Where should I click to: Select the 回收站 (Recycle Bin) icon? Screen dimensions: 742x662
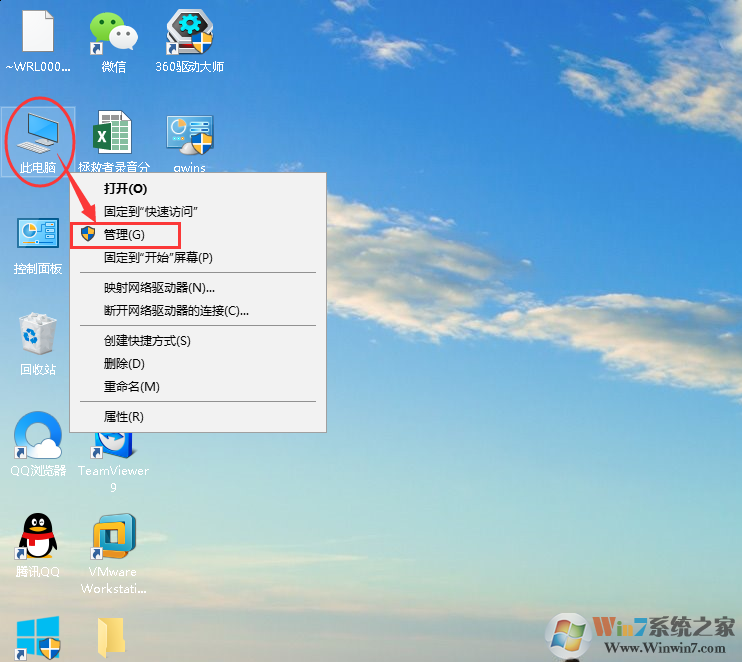38,333
